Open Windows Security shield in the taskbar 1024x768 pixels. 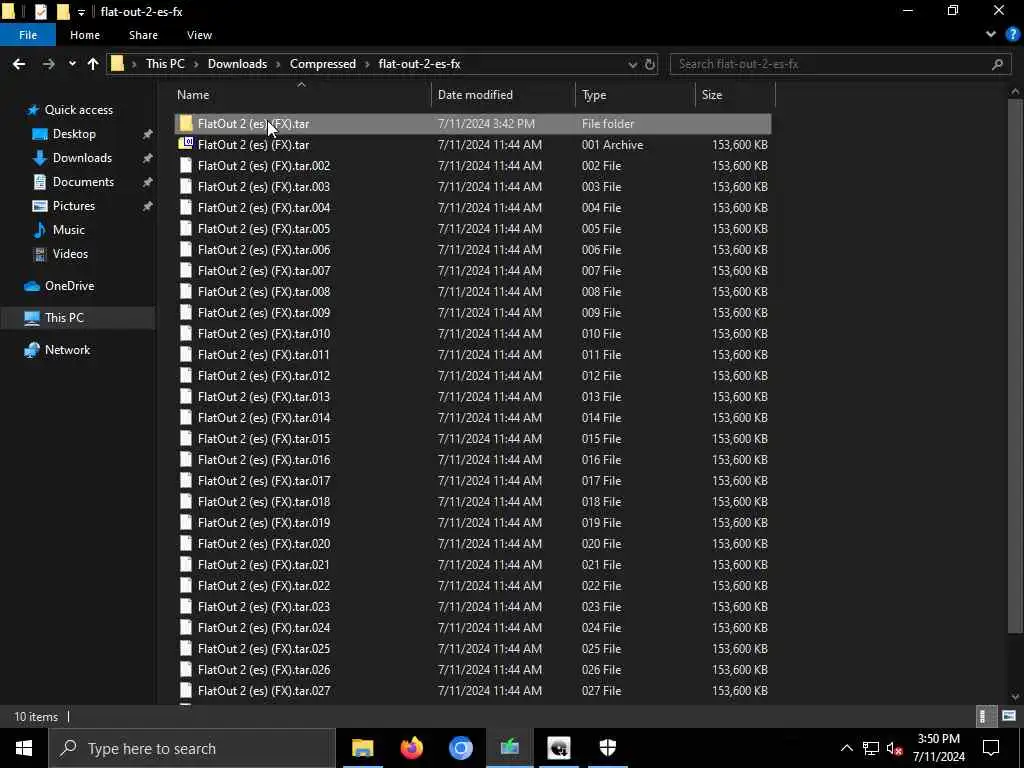[x=607, y=748]
